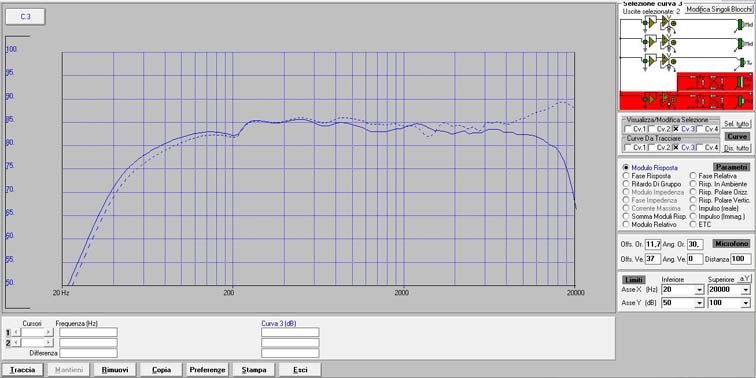Click the auto-scale Y axis button
The width and height of the screenshot is (756, 378).
(744, 279)
